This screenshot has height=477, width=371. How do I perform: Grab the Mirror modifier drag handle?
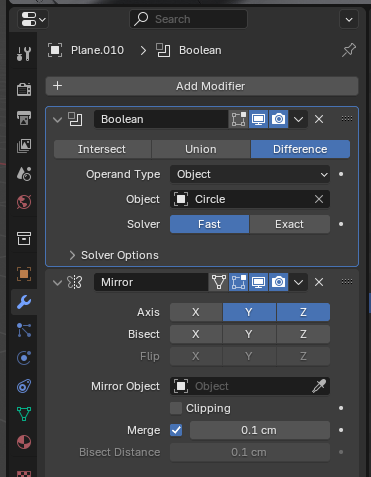[x=347, y=282]
